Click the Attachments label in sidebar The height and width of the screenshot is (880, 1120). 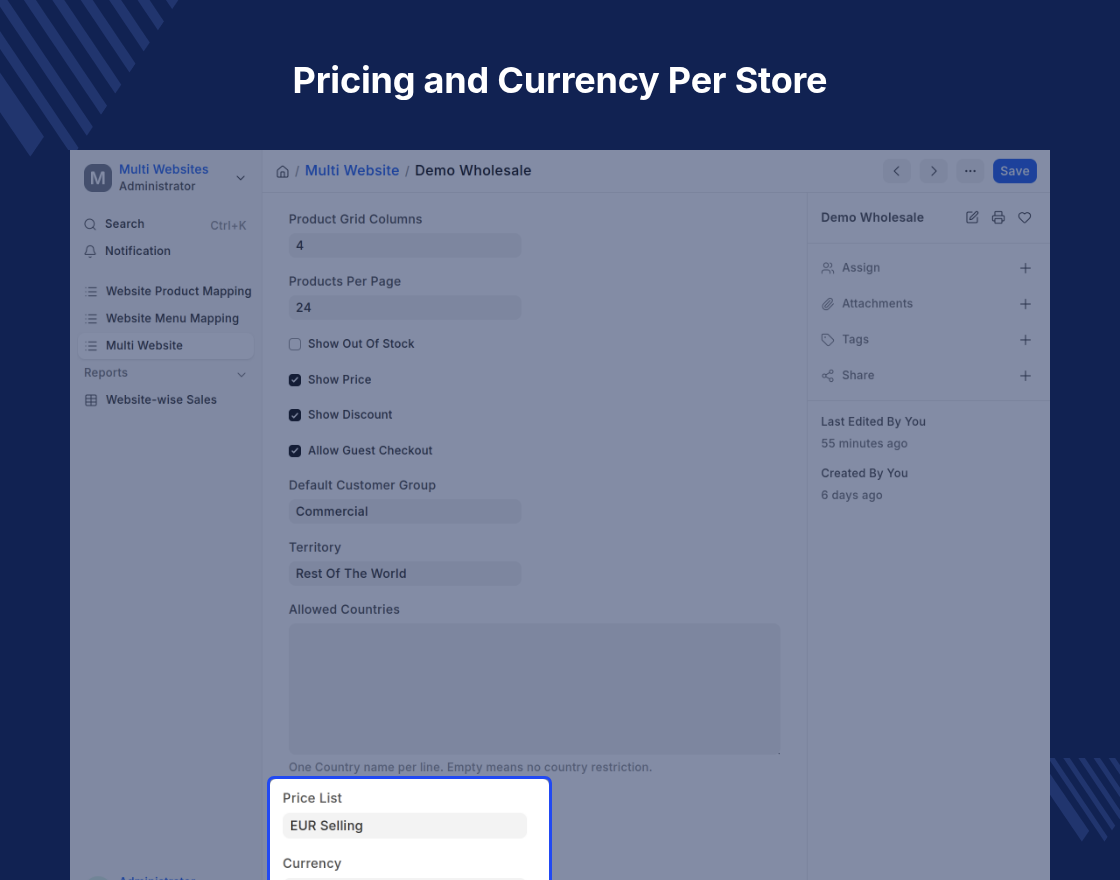(877, 304)
